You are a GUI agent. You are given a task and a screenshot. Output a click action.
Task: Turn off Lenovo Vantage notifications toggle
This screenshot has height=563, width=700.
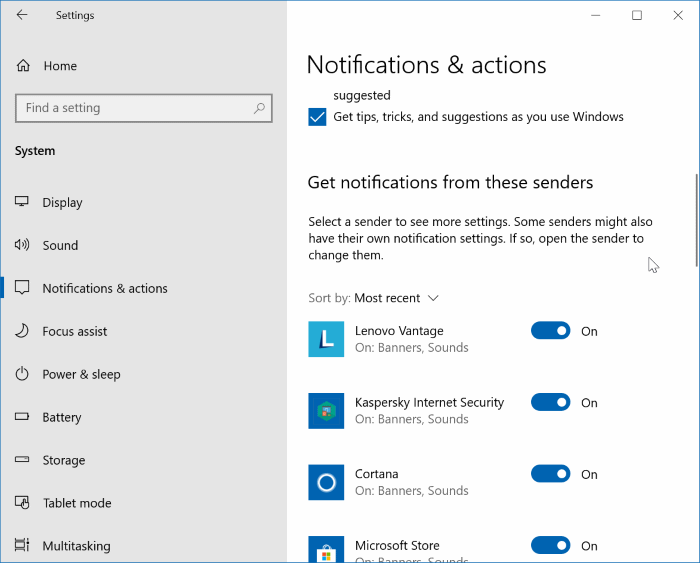tap(550, 331)
